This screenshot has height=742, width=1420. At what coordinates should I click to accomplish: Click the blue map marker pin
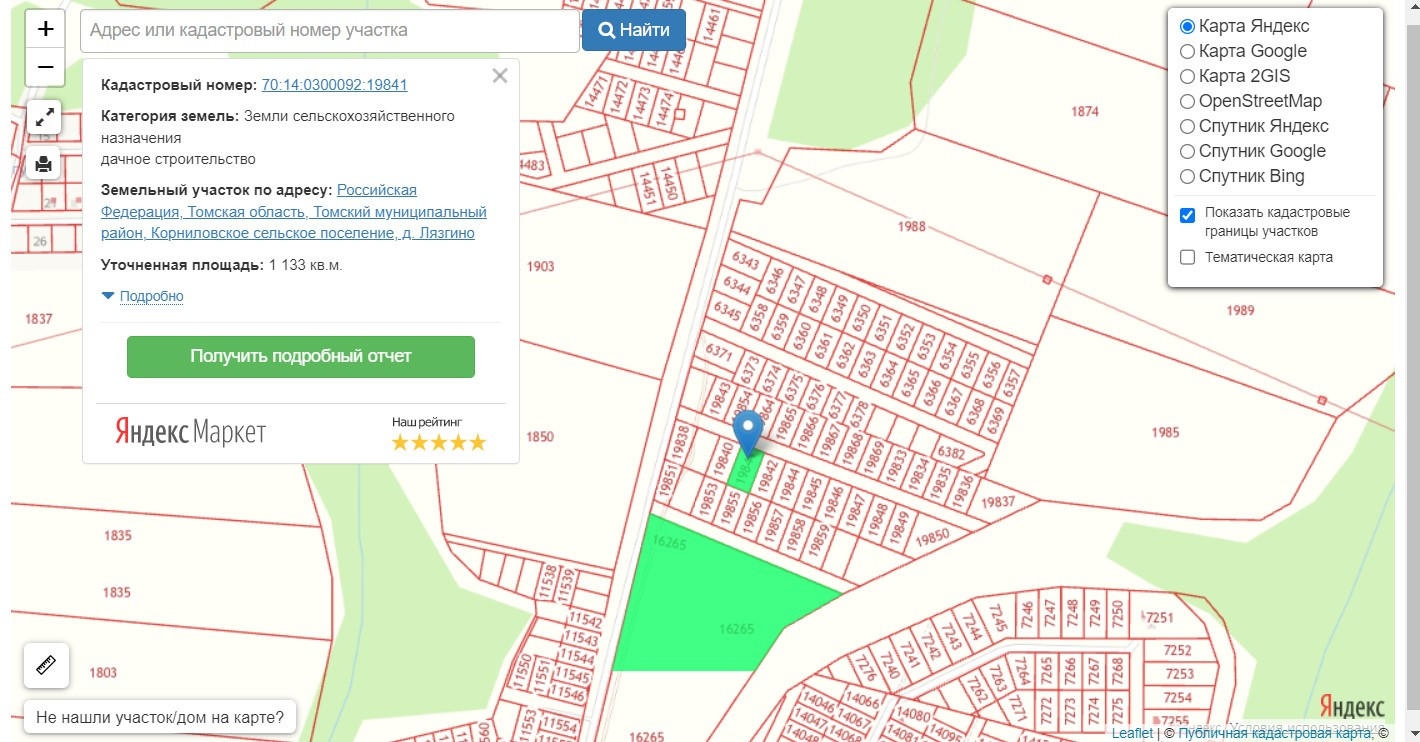749,434
